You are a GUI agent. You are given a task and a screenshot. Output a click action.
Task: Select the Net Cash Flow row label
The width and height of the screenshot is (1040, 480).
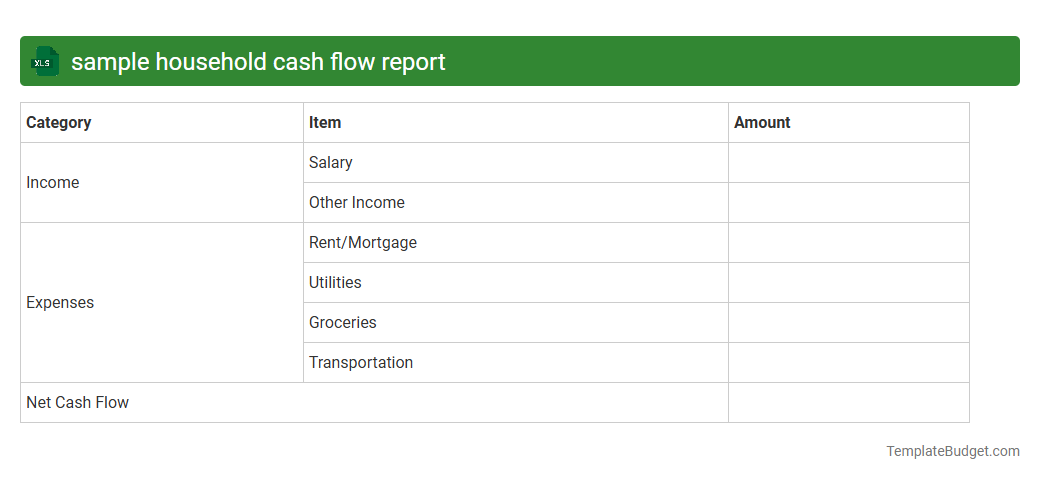374,402
